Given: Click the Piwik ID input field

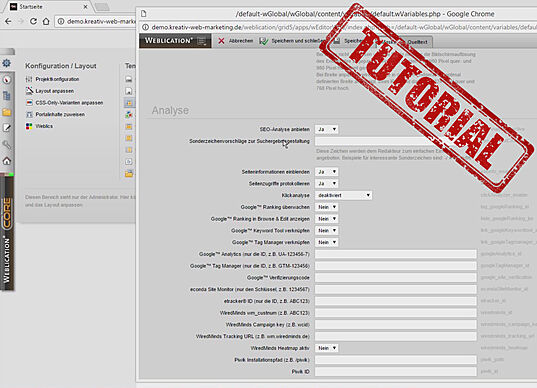Looking at the screenshot, I should [x=396, y=372].
